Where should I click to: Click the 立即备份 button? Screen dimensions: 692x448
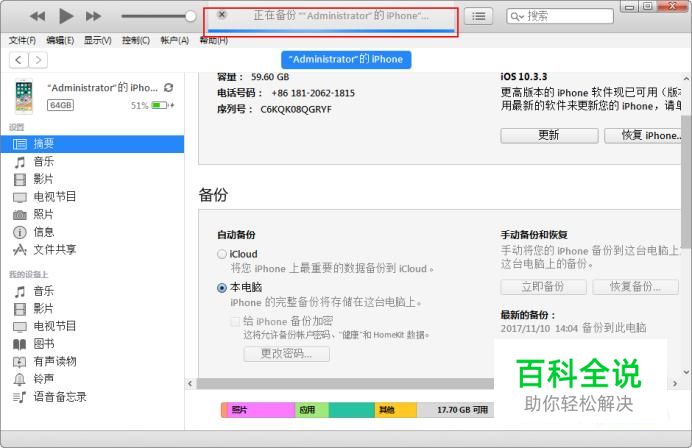coord(543,287)
